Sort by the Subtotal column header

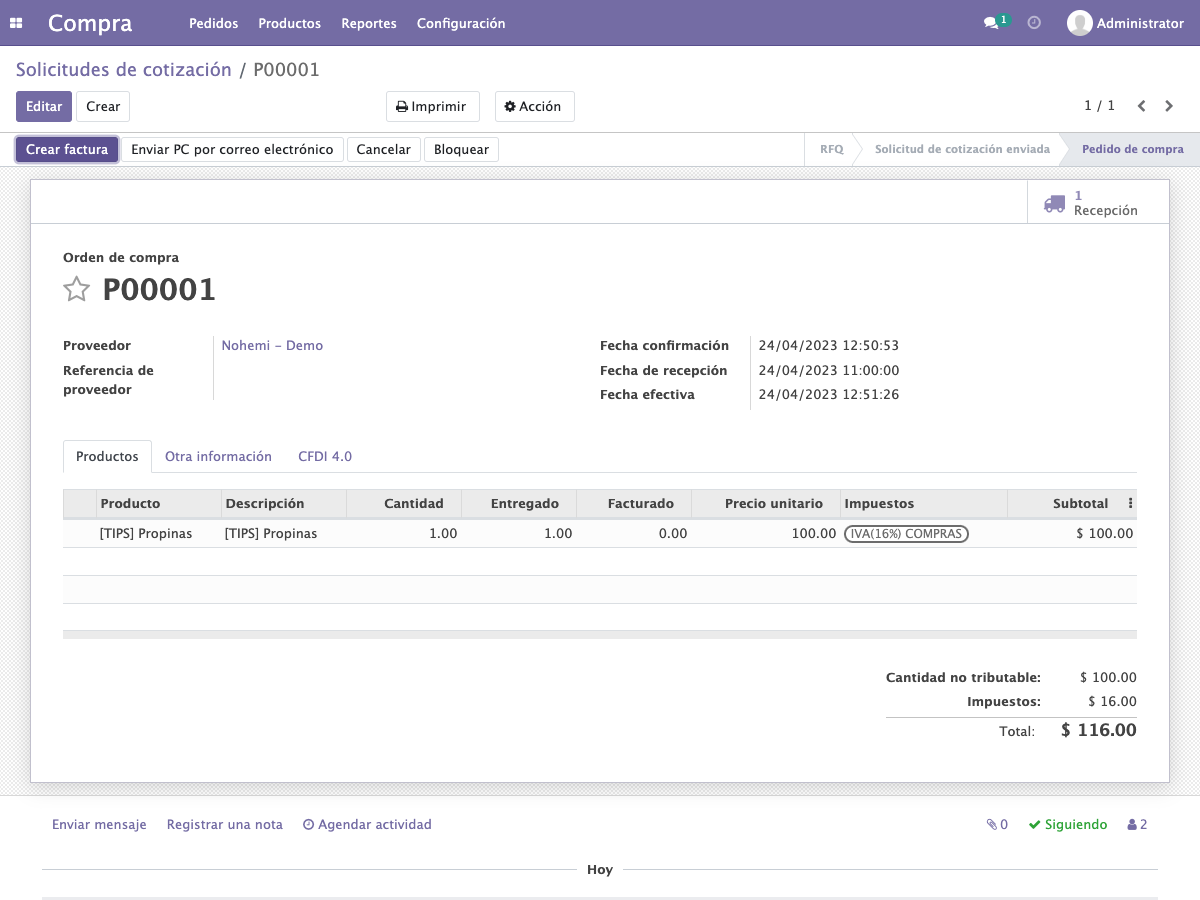click(1065, 504)
